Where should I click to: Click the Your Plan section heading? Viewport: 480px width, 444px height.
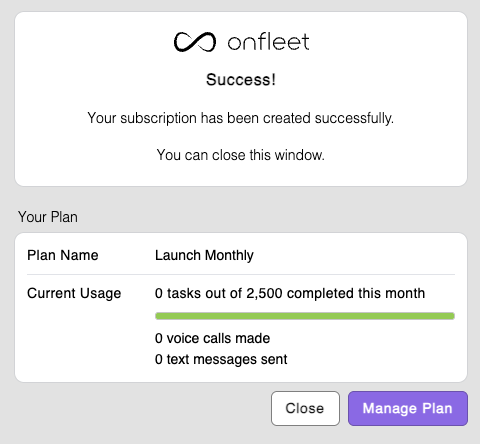click(x=48, y=217)
